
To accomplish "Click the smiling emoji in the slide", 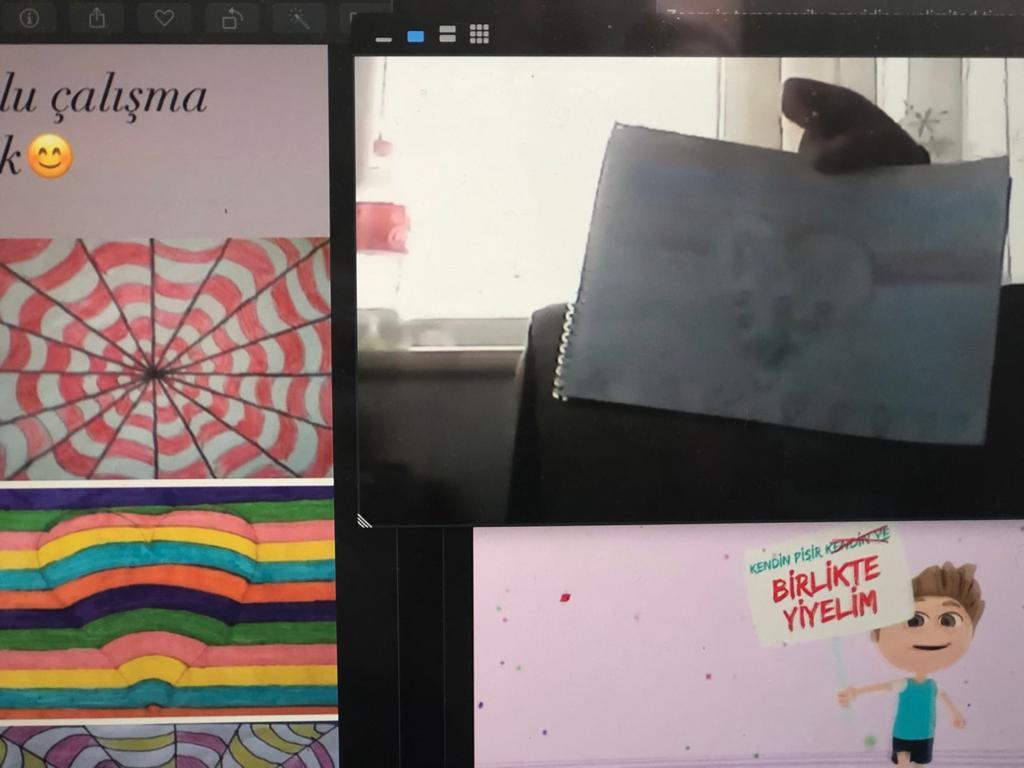I will 50,157.
